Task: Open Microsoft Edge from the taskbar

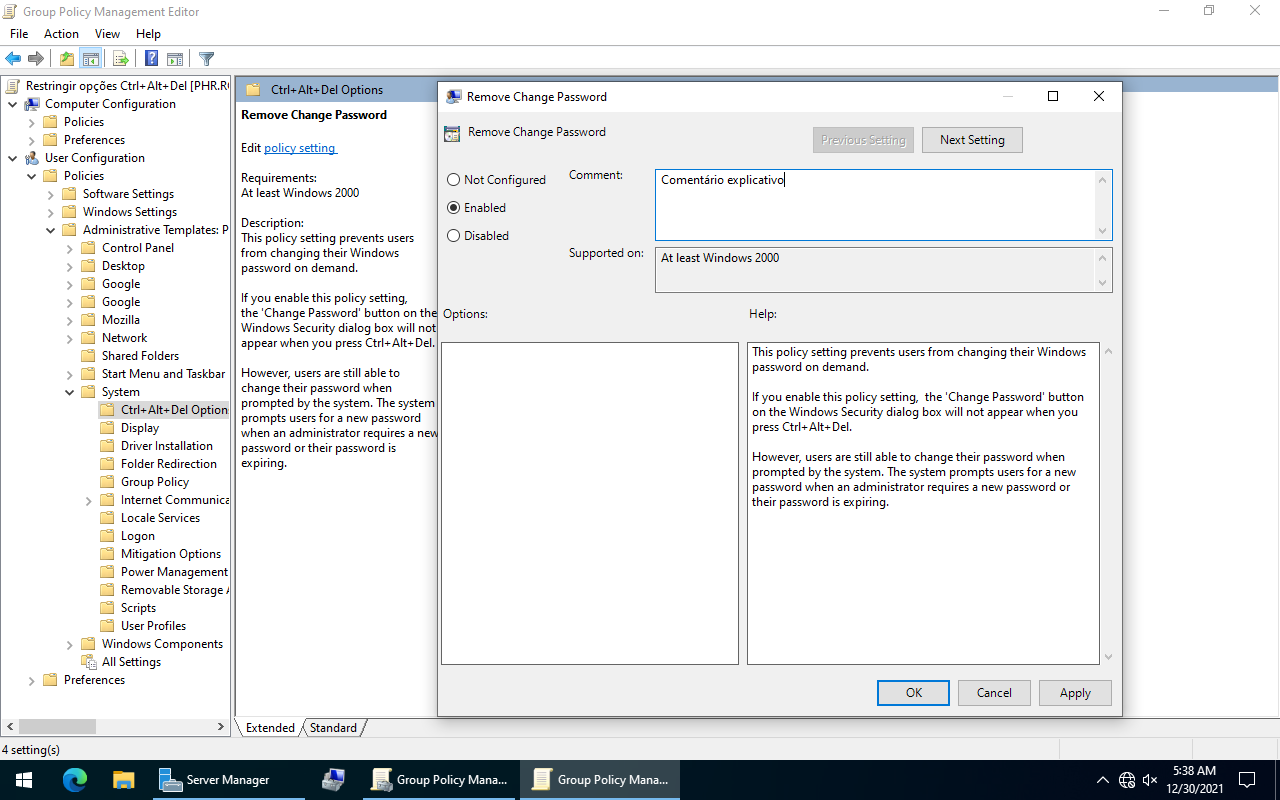Action: (x=75, y=780)
